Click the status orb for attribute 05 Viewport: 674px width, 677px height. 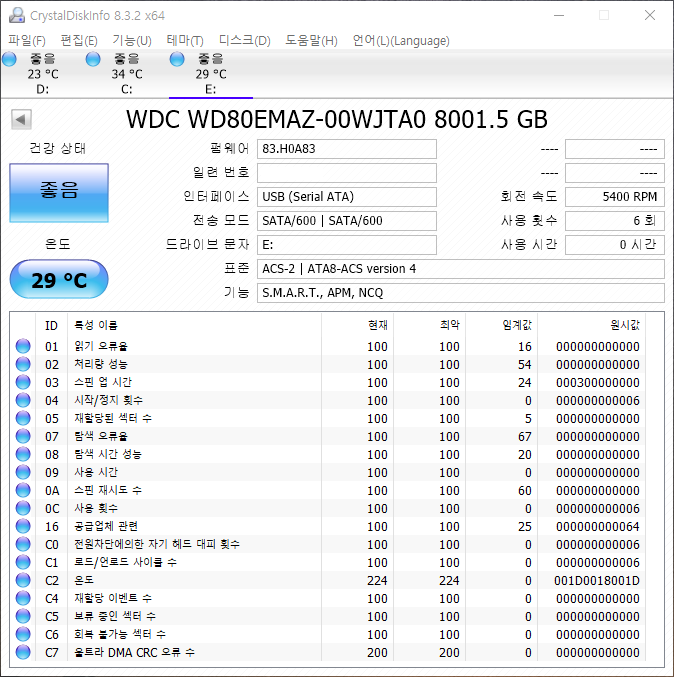23,418
